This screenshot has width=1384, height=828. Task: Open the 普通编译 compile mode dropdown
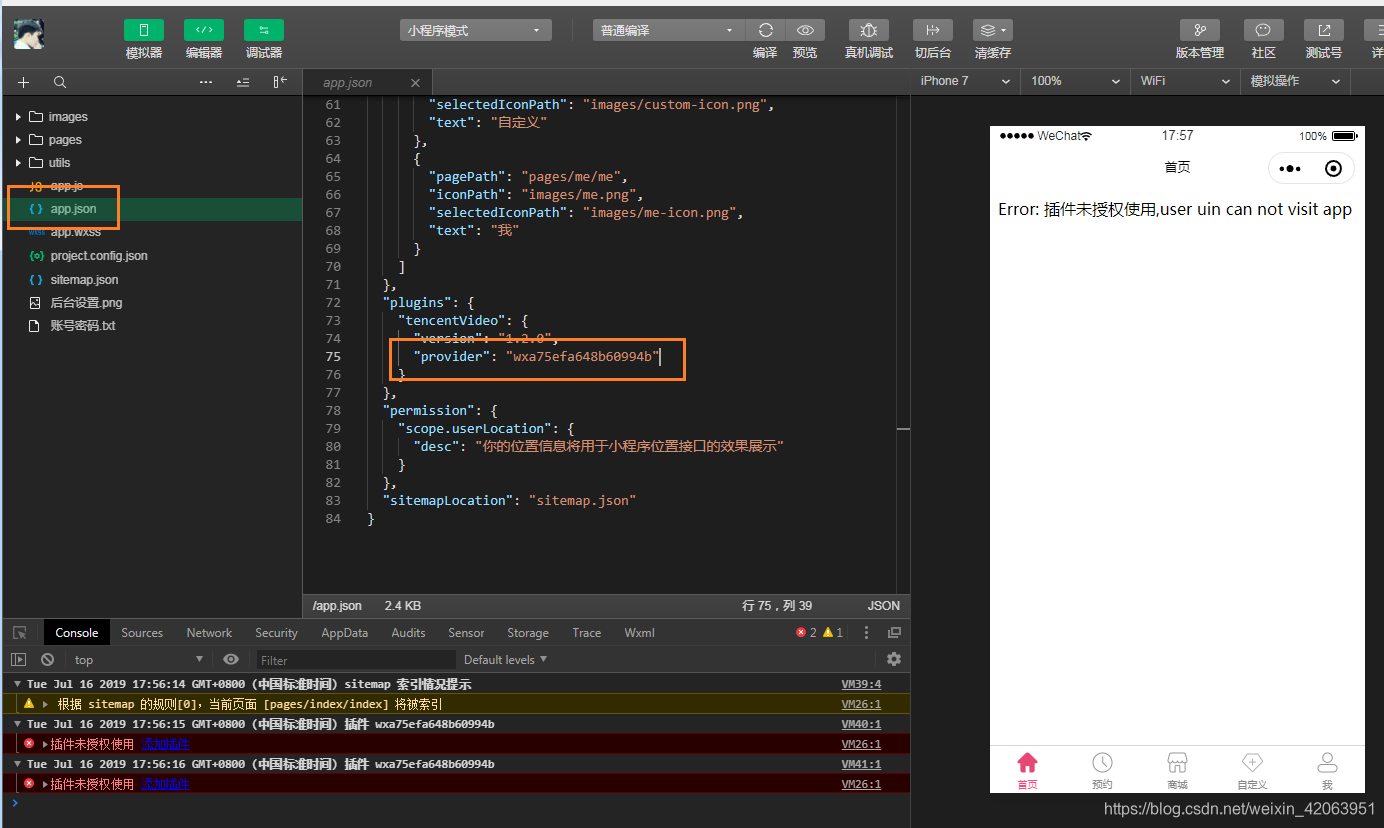click(668, 31)
